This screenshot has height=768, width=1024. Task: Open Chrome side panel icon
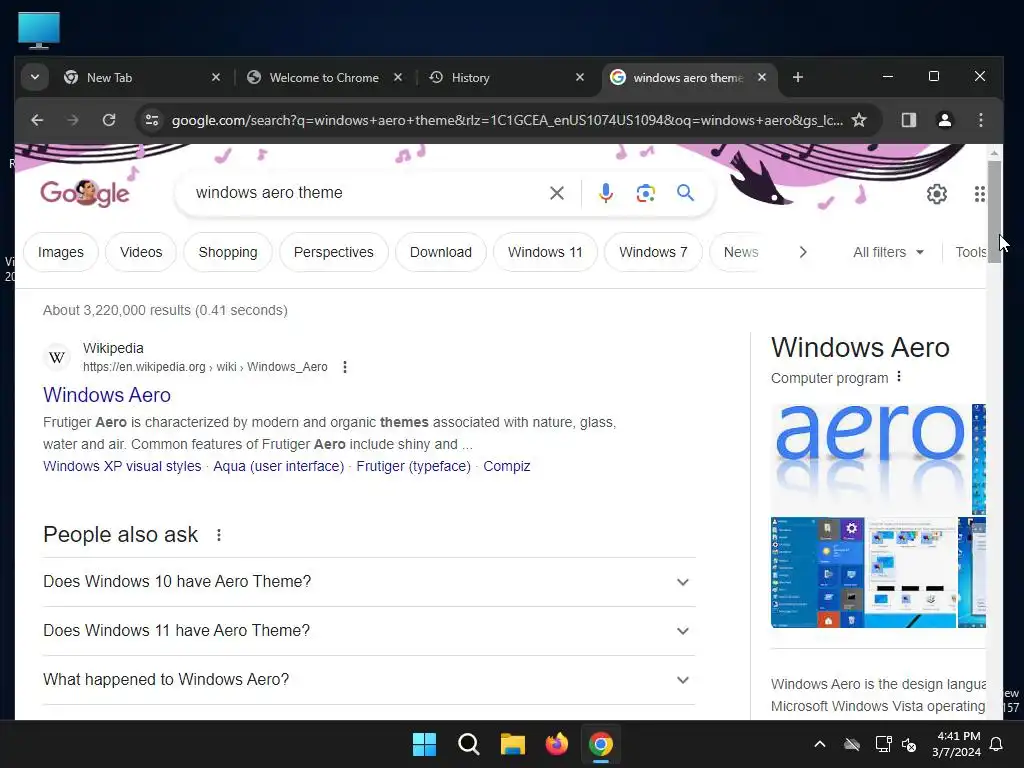pyautogui.click(x=908, y=120)
